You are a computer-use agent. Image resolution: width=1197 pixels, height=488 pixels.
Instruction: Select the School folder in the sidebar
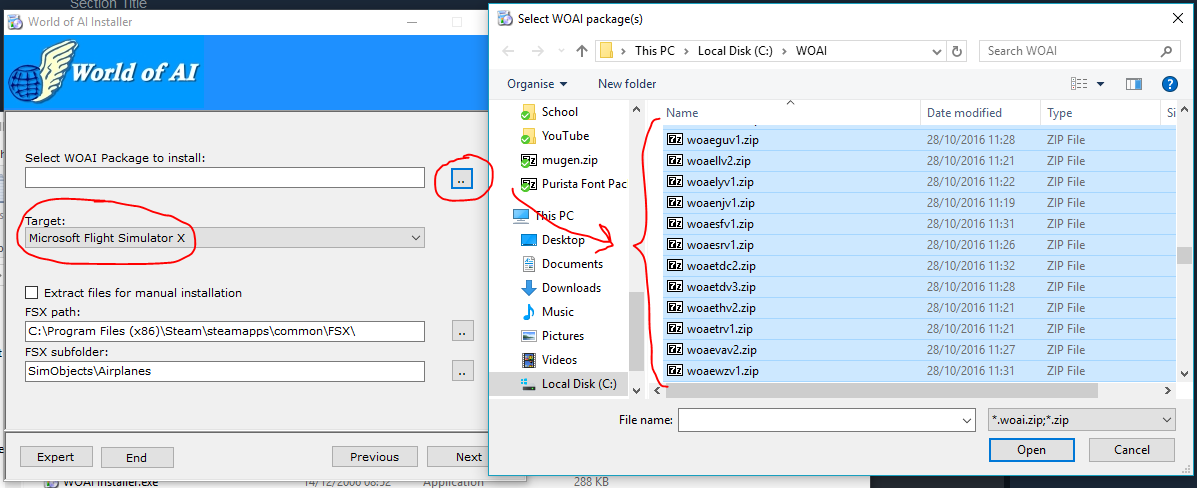(x=559, y=111)
